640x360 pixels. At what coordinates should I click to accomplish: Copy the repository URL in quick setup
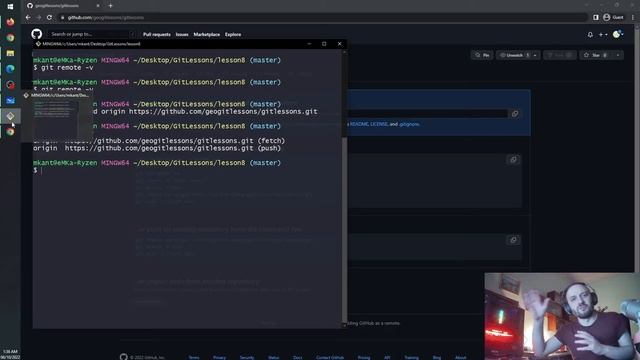pyautogui.click(x=515, y=114)
